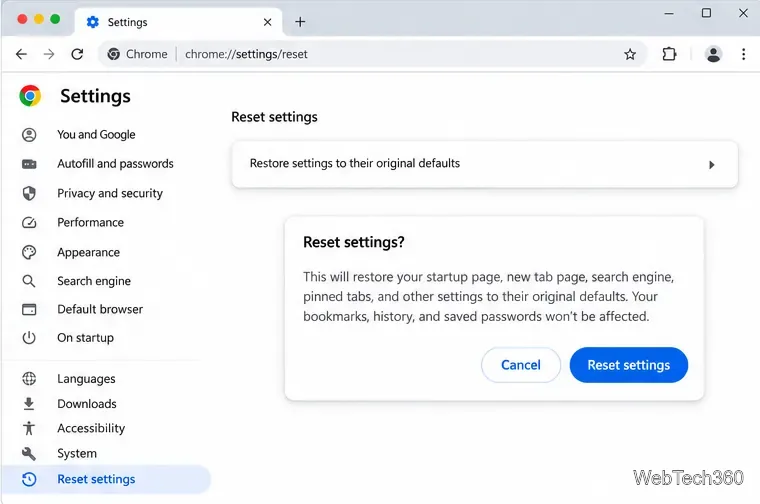The width and height of the screenshot is (760, 504).
Task: Select Downloads in sidebar
Action: (x=87, y=404)
